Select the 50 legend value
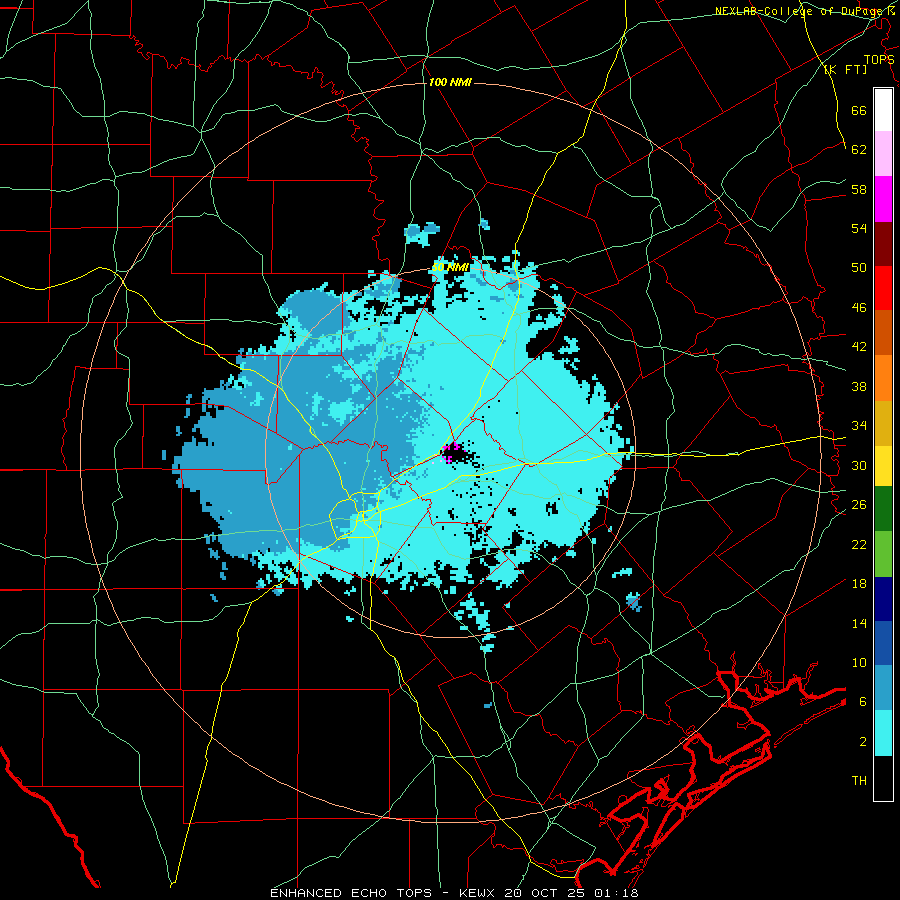900x900 pixels. [x=859, y=268]
